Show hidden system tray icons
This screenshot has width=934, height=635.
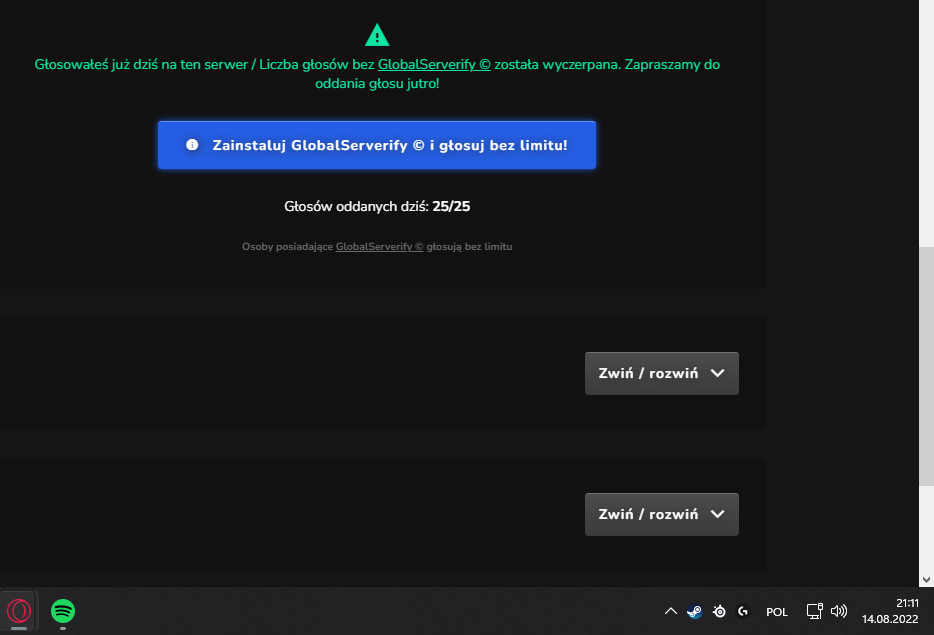[671, 611]
